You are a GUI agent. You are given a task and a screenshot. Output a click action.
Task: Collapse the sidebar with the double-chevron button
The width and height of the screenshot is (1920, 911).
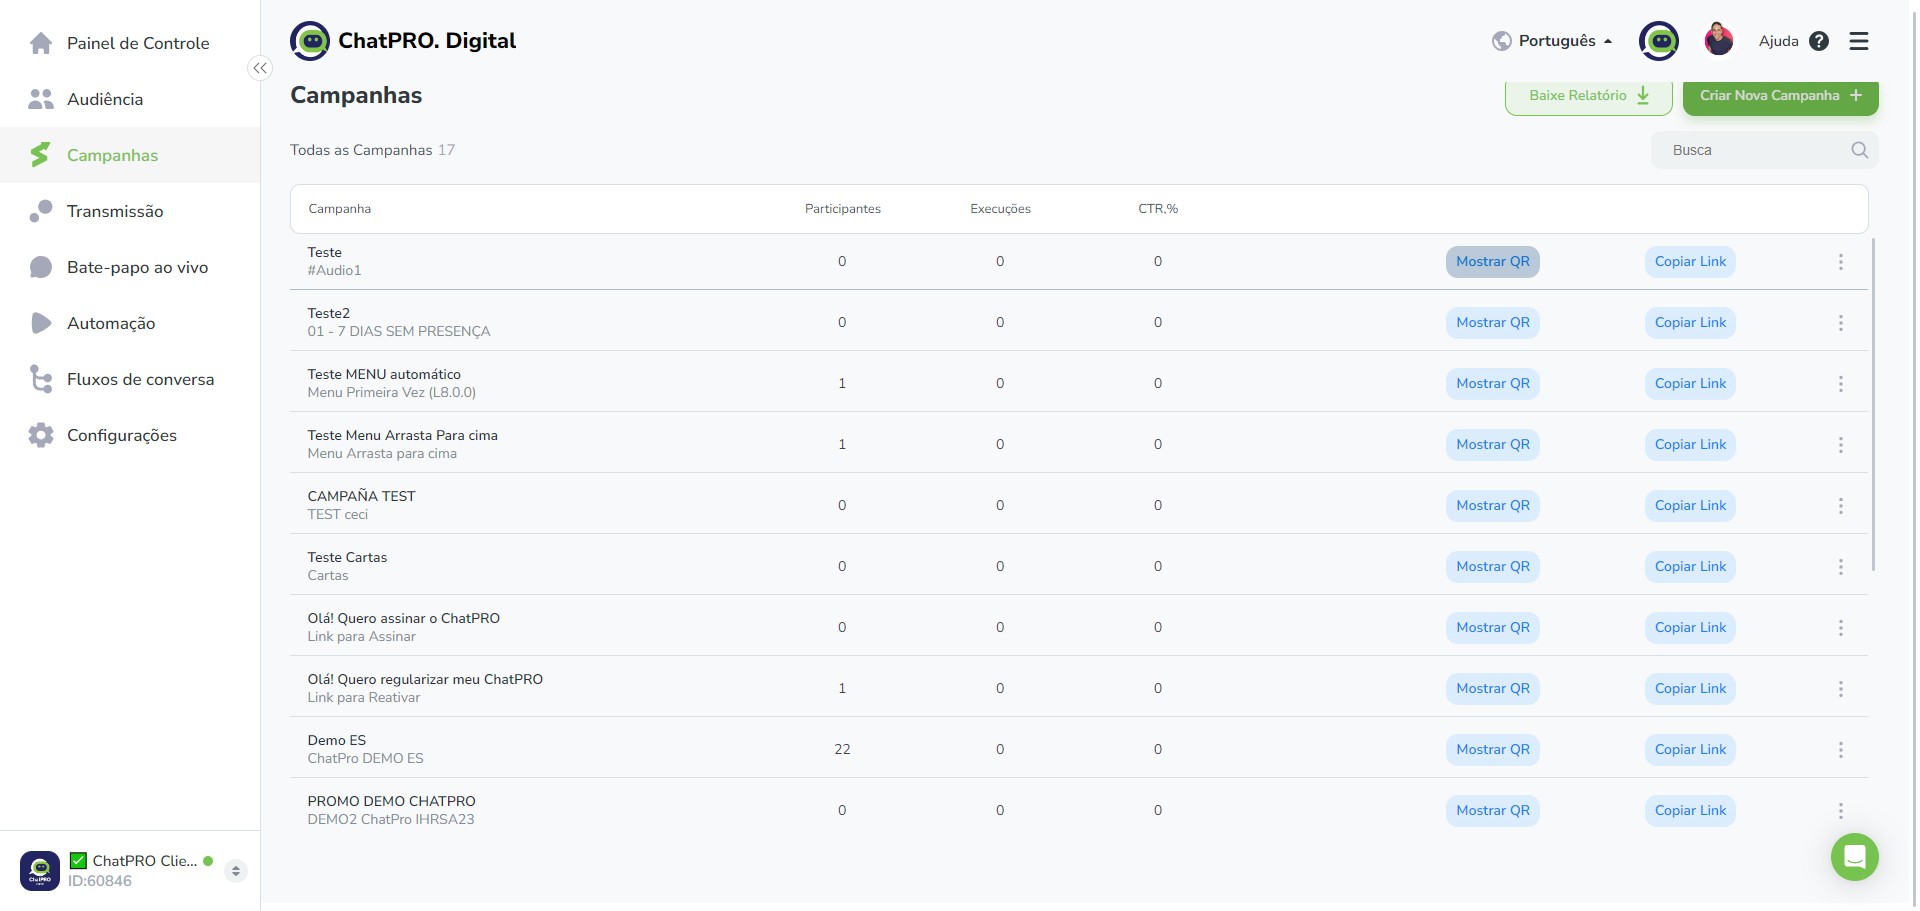(x=260, y=68)
